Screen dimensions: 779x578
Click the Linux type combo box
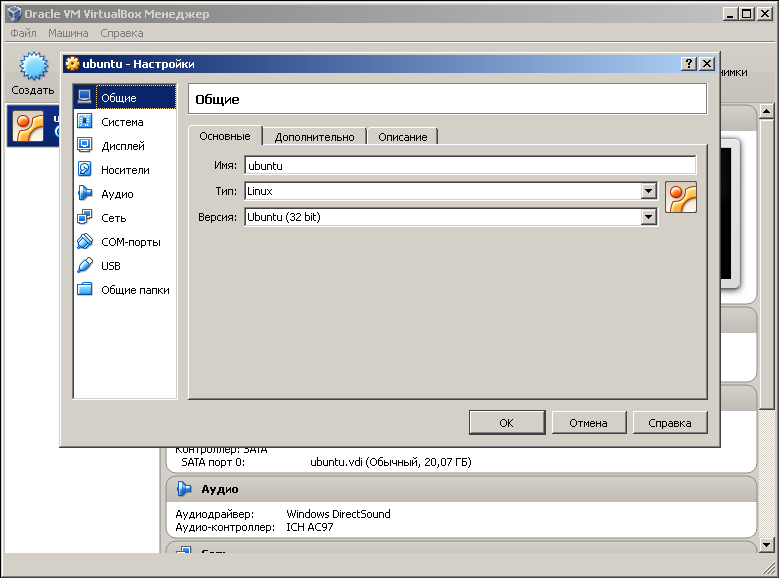451,191
